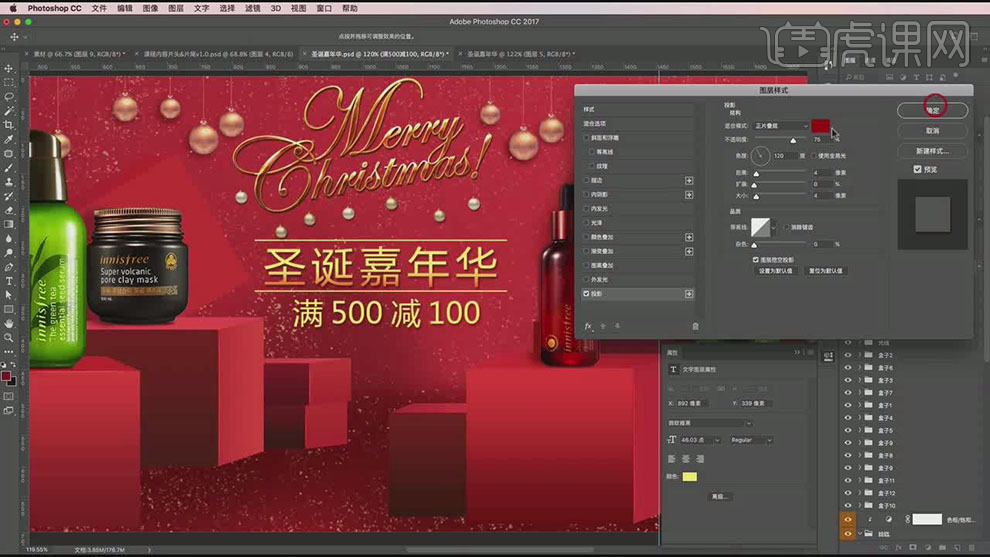Click the red drop shadow color swatch
This screenshot has width=990, height=557.
click(x=820, y=126)
